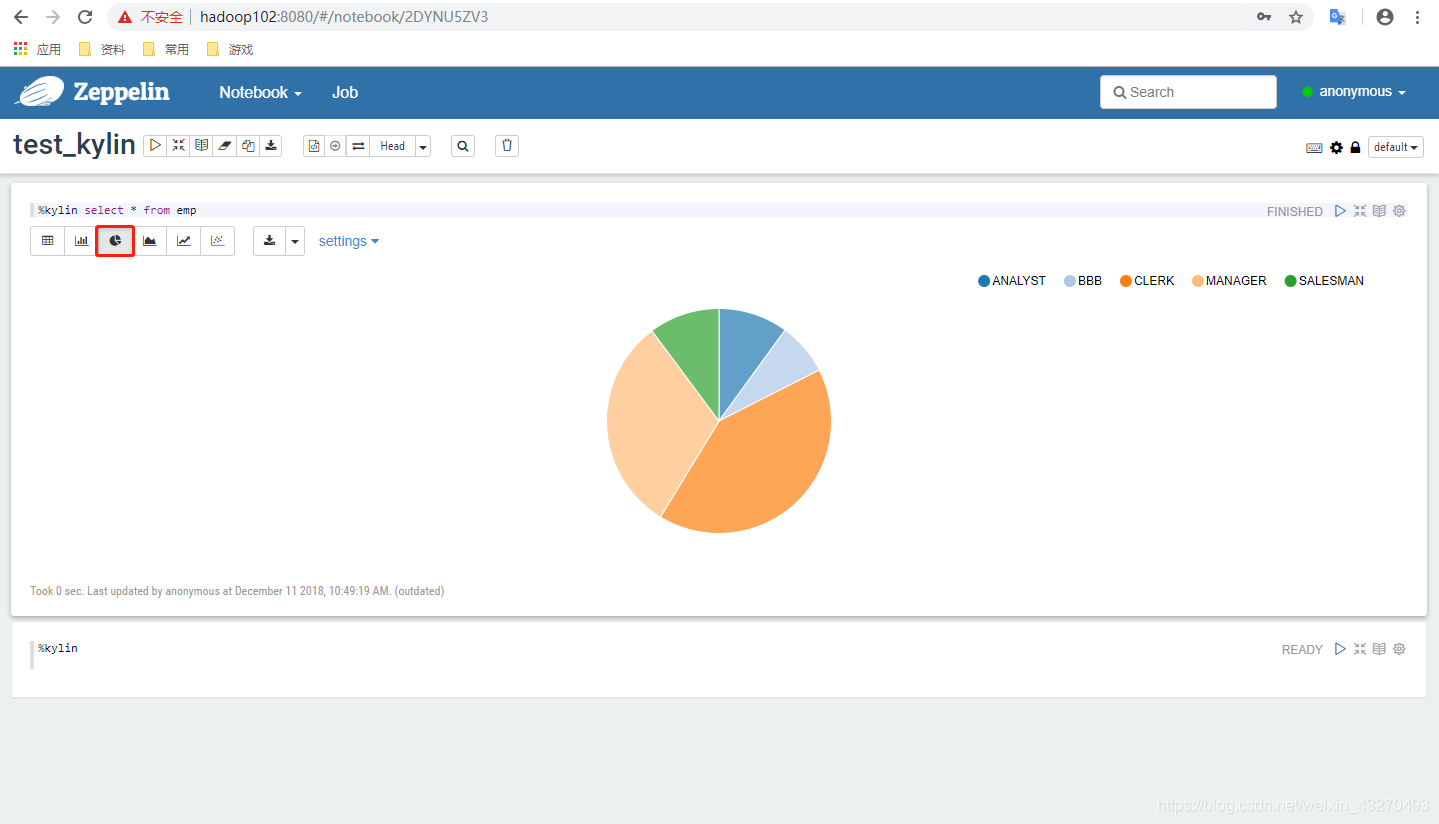Toggle output of the FINISHED paragraph
Viewport: 1439px width, 824px height.
(1379, 211)
